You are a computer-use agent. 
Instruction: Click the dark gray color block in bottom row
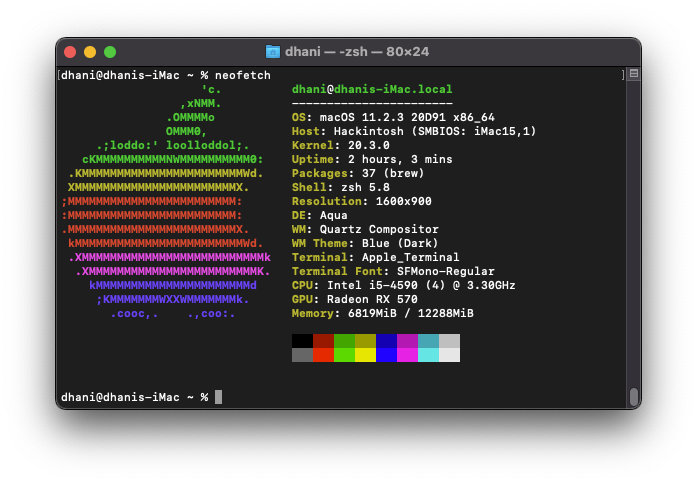[302, 355]
